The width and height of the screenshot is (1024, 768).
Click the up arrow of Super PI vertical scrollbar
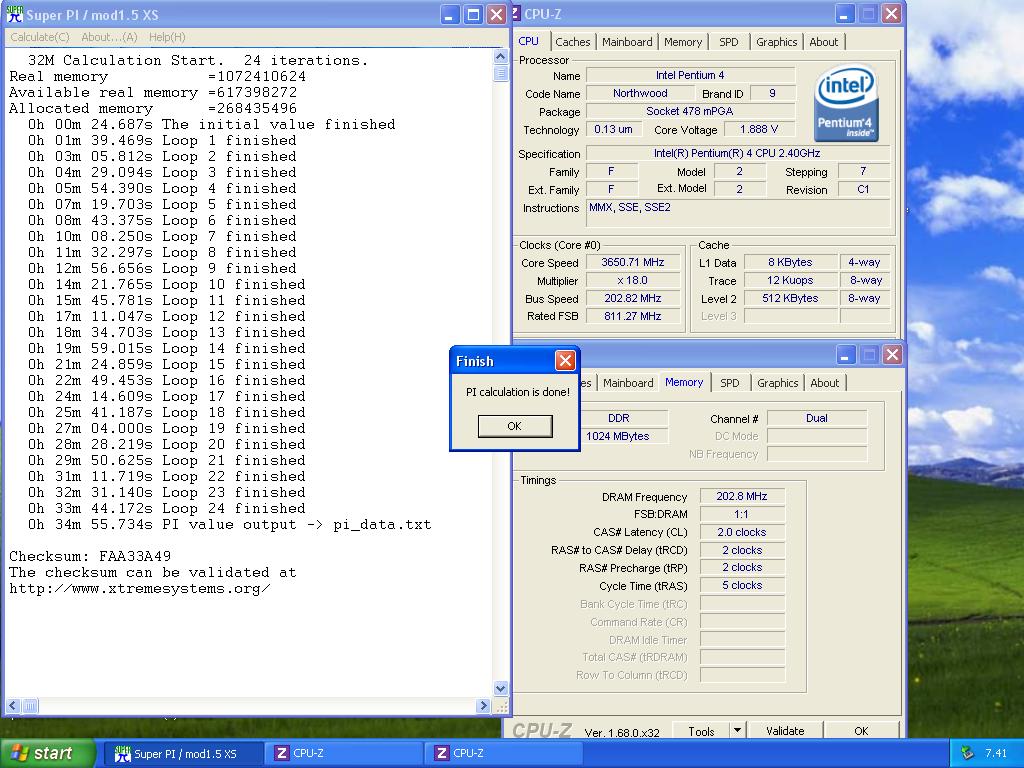pyautogui.click(x=500, y=57)
